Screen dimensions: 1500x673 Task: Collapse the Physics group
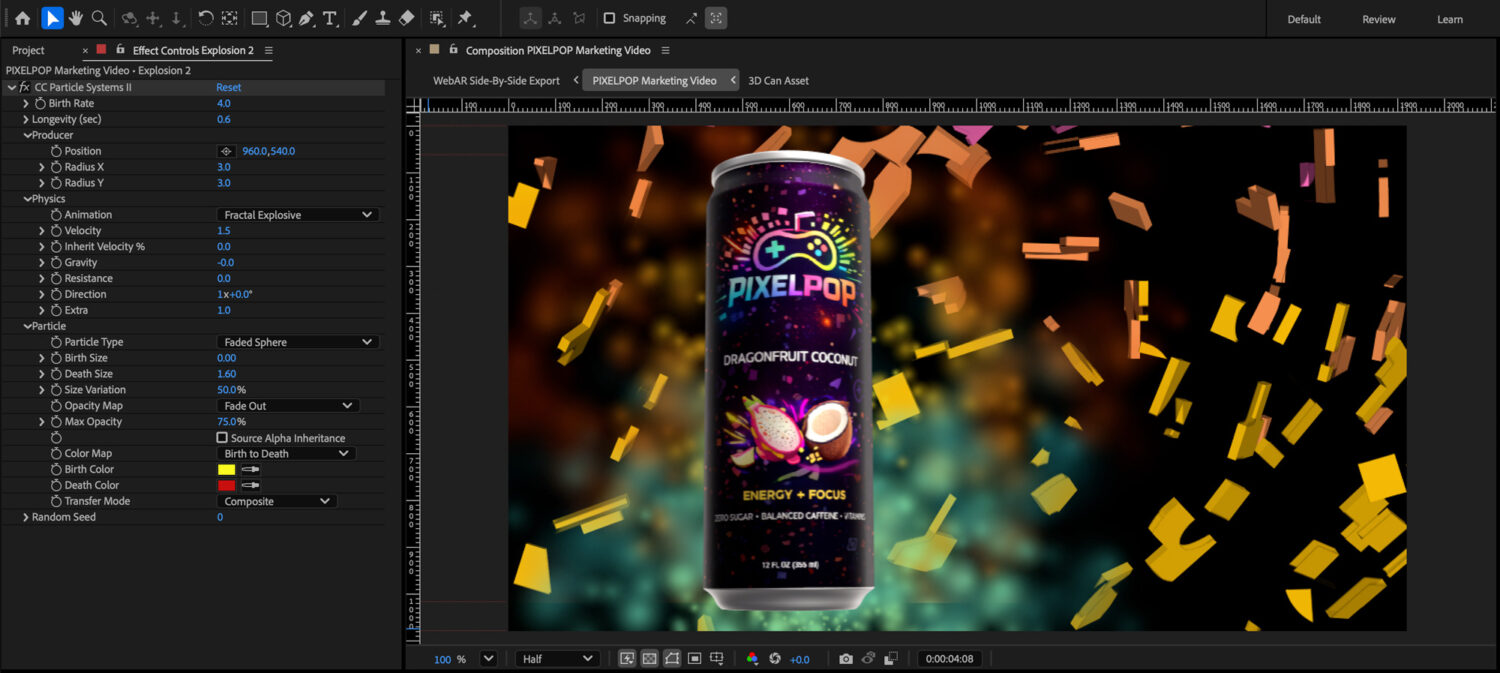(x=26, y=199)
